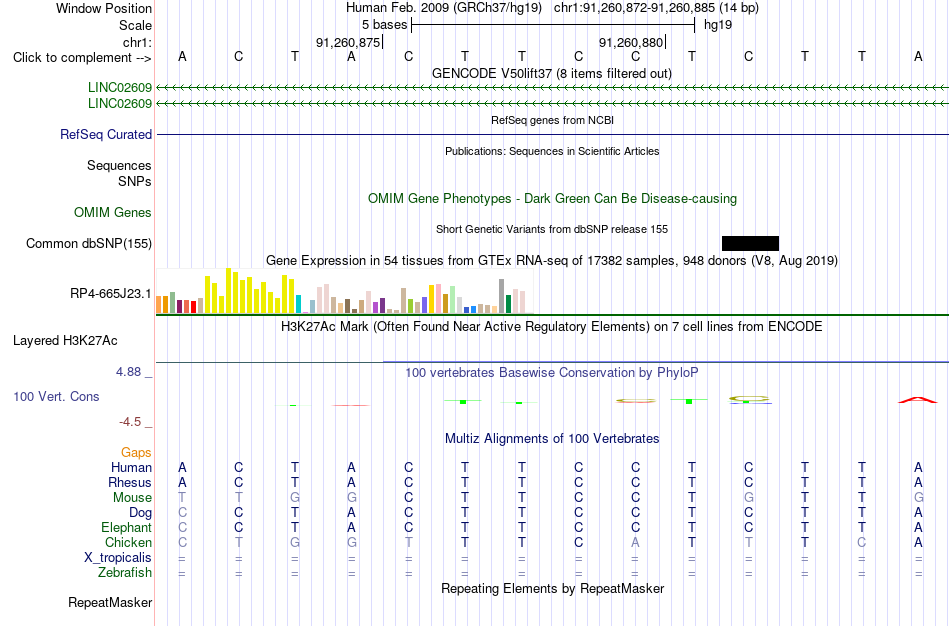The height and width of the screenshot is (626, 950).
Task: Click the -4.5 lower PhyloP scale value
Action: (130, 421)
